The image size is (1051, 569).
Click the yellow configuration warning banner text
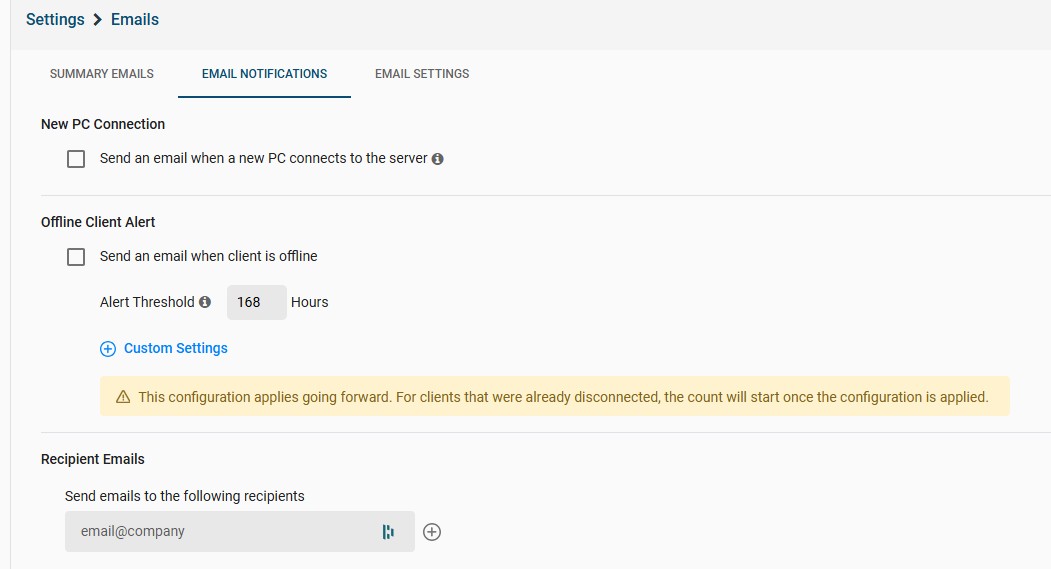click(x=563, y=397)
